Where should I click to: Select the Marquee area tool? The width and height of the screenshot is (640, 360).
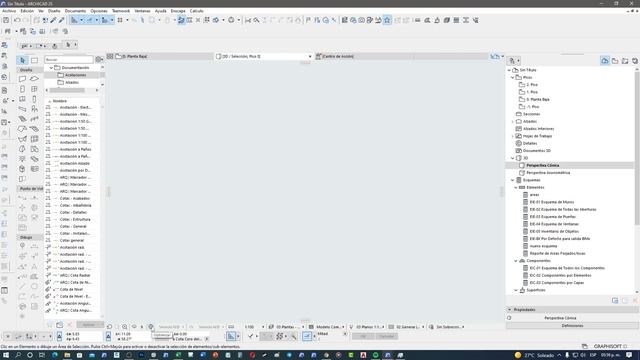[x=34, y=60]
